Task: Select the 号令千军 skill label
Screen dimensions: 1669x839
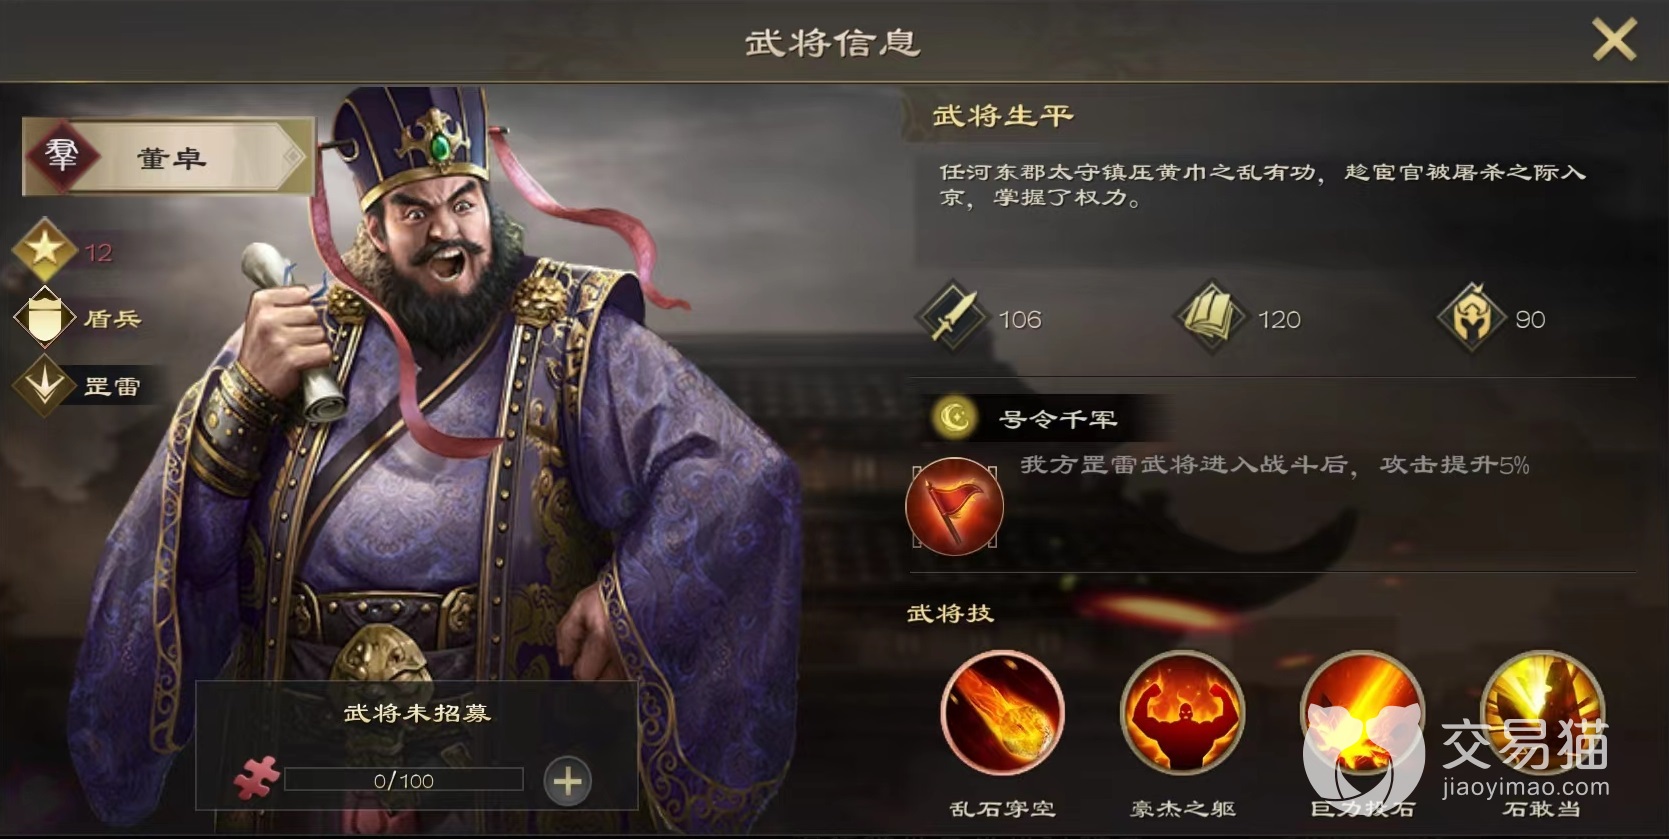Action: pyautogui.click(x=1058, y=419)
